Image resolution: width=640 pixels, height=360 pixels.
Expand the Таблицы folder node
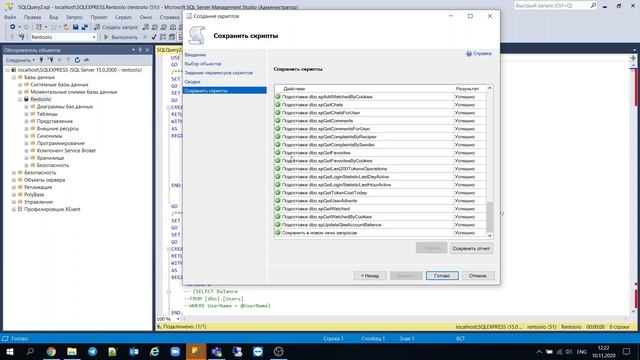(27, 114)
